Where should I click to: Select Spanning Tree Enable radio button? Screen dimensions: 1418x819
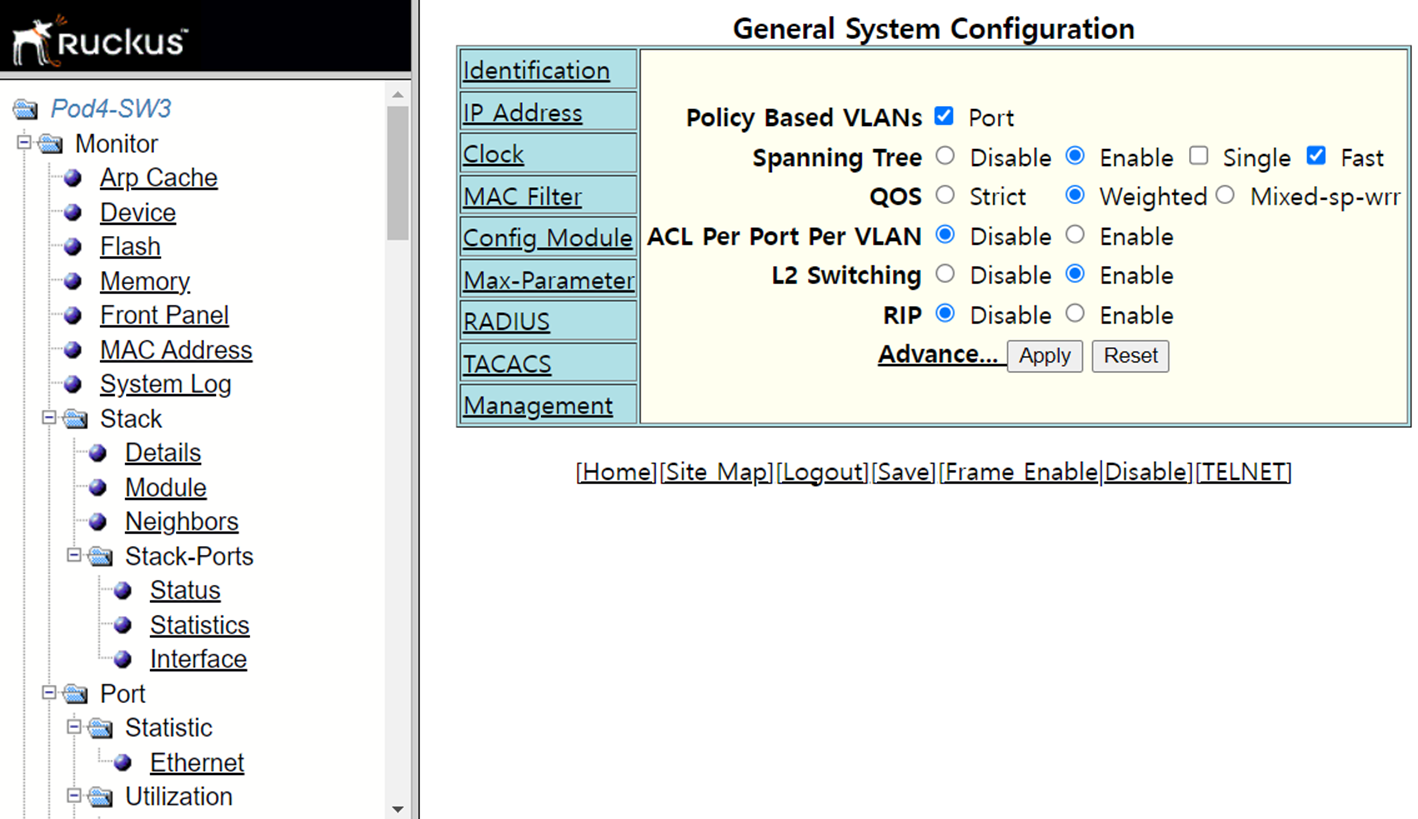pos(1075,156)
